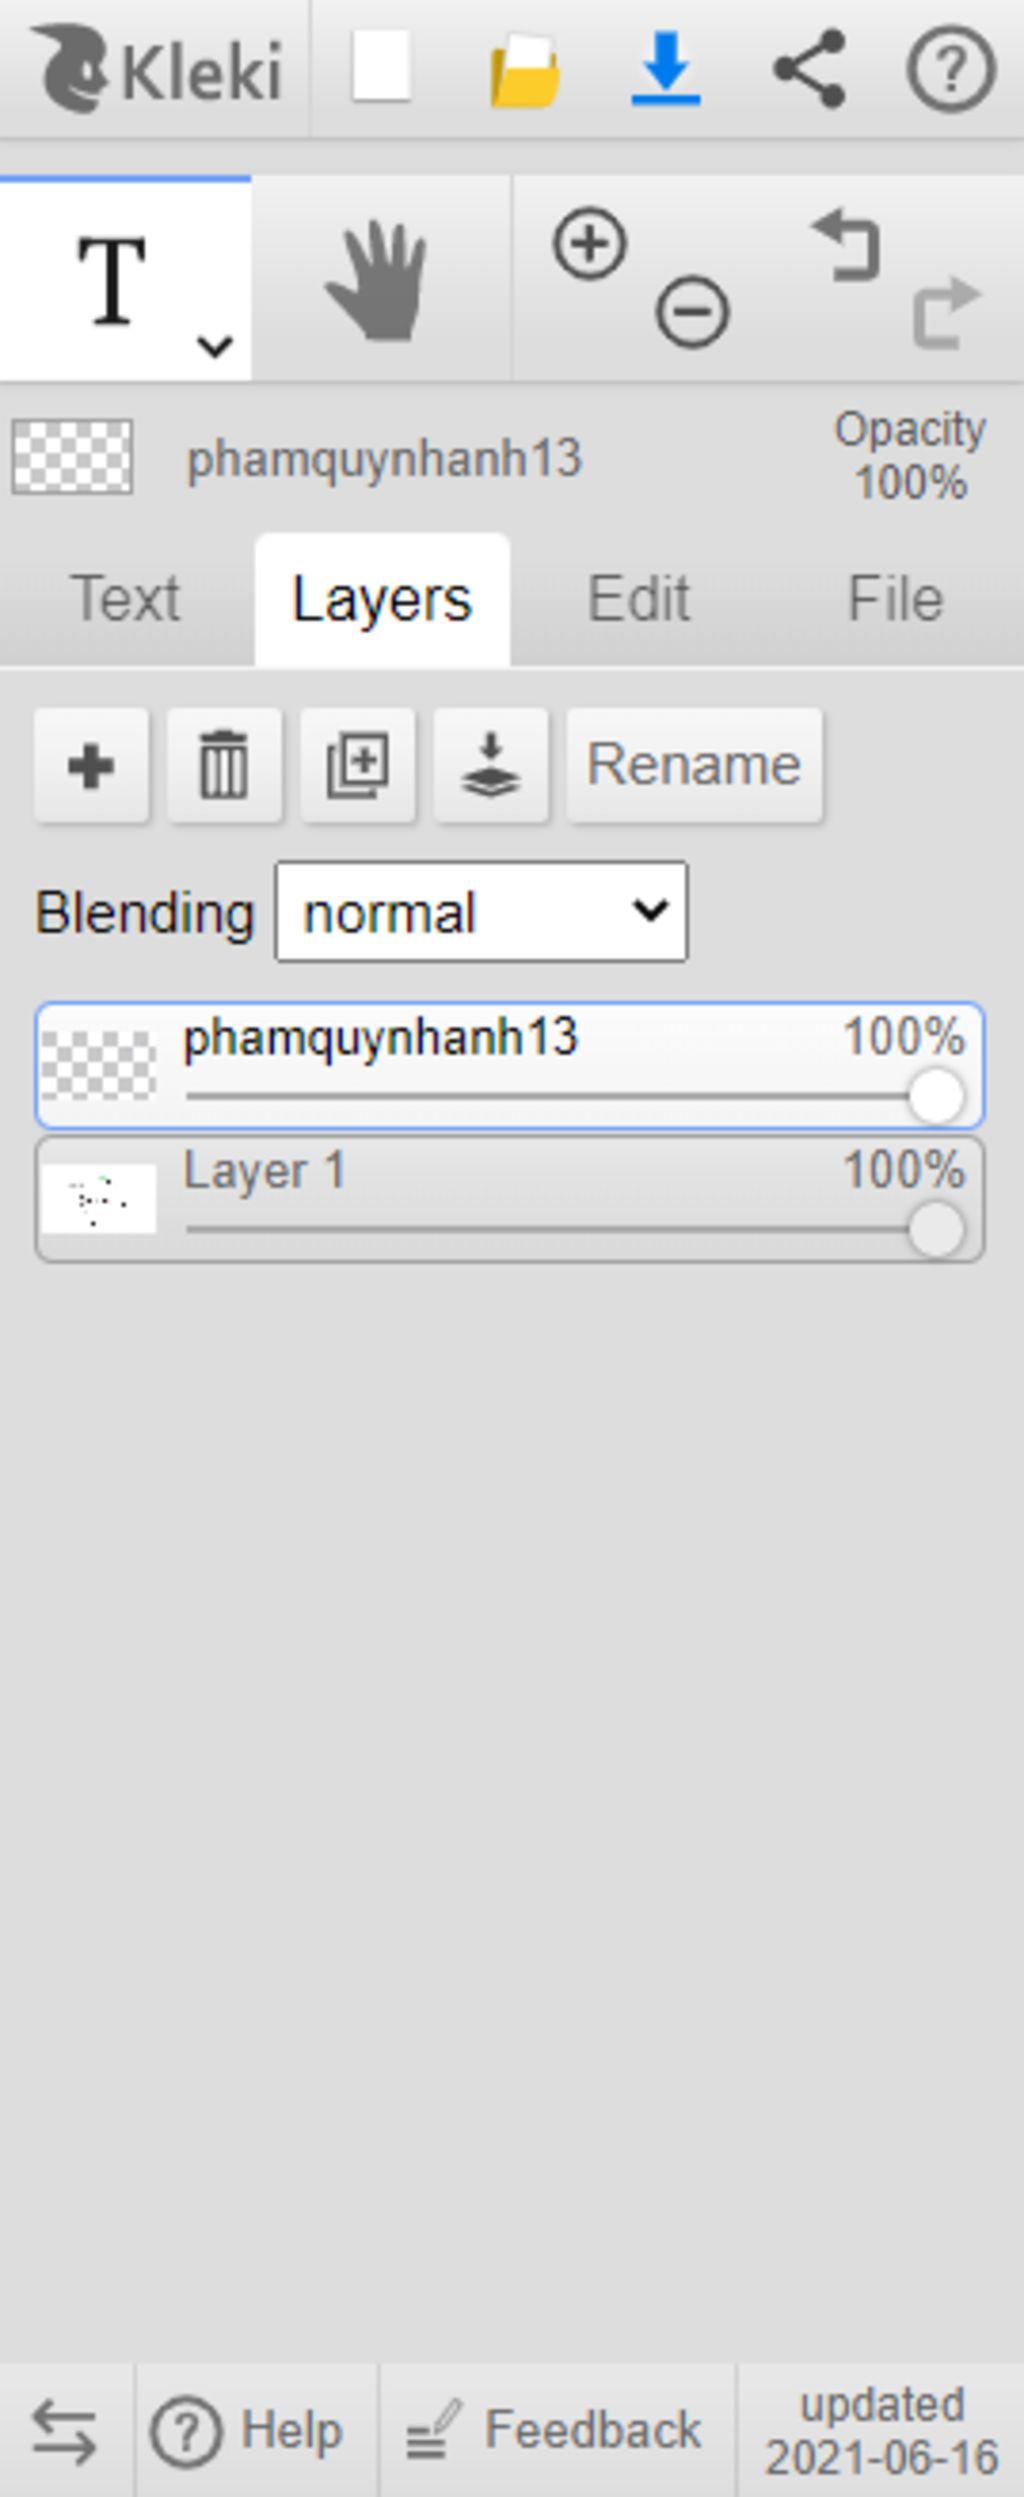Expand the Text tool chevron
The width and height of the screenshot is (1024, 2497).
[214, 346]
